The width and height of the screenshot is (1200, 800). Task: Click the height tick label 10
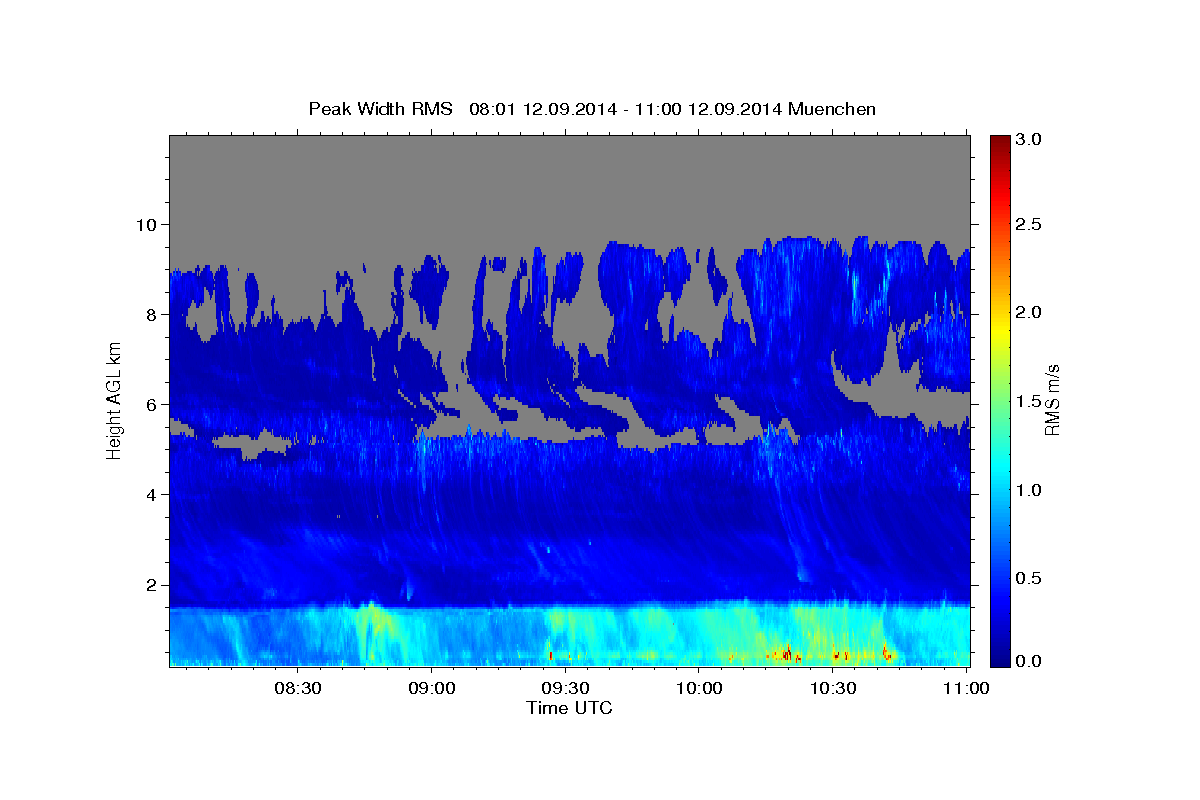click(x=149, y=224)
